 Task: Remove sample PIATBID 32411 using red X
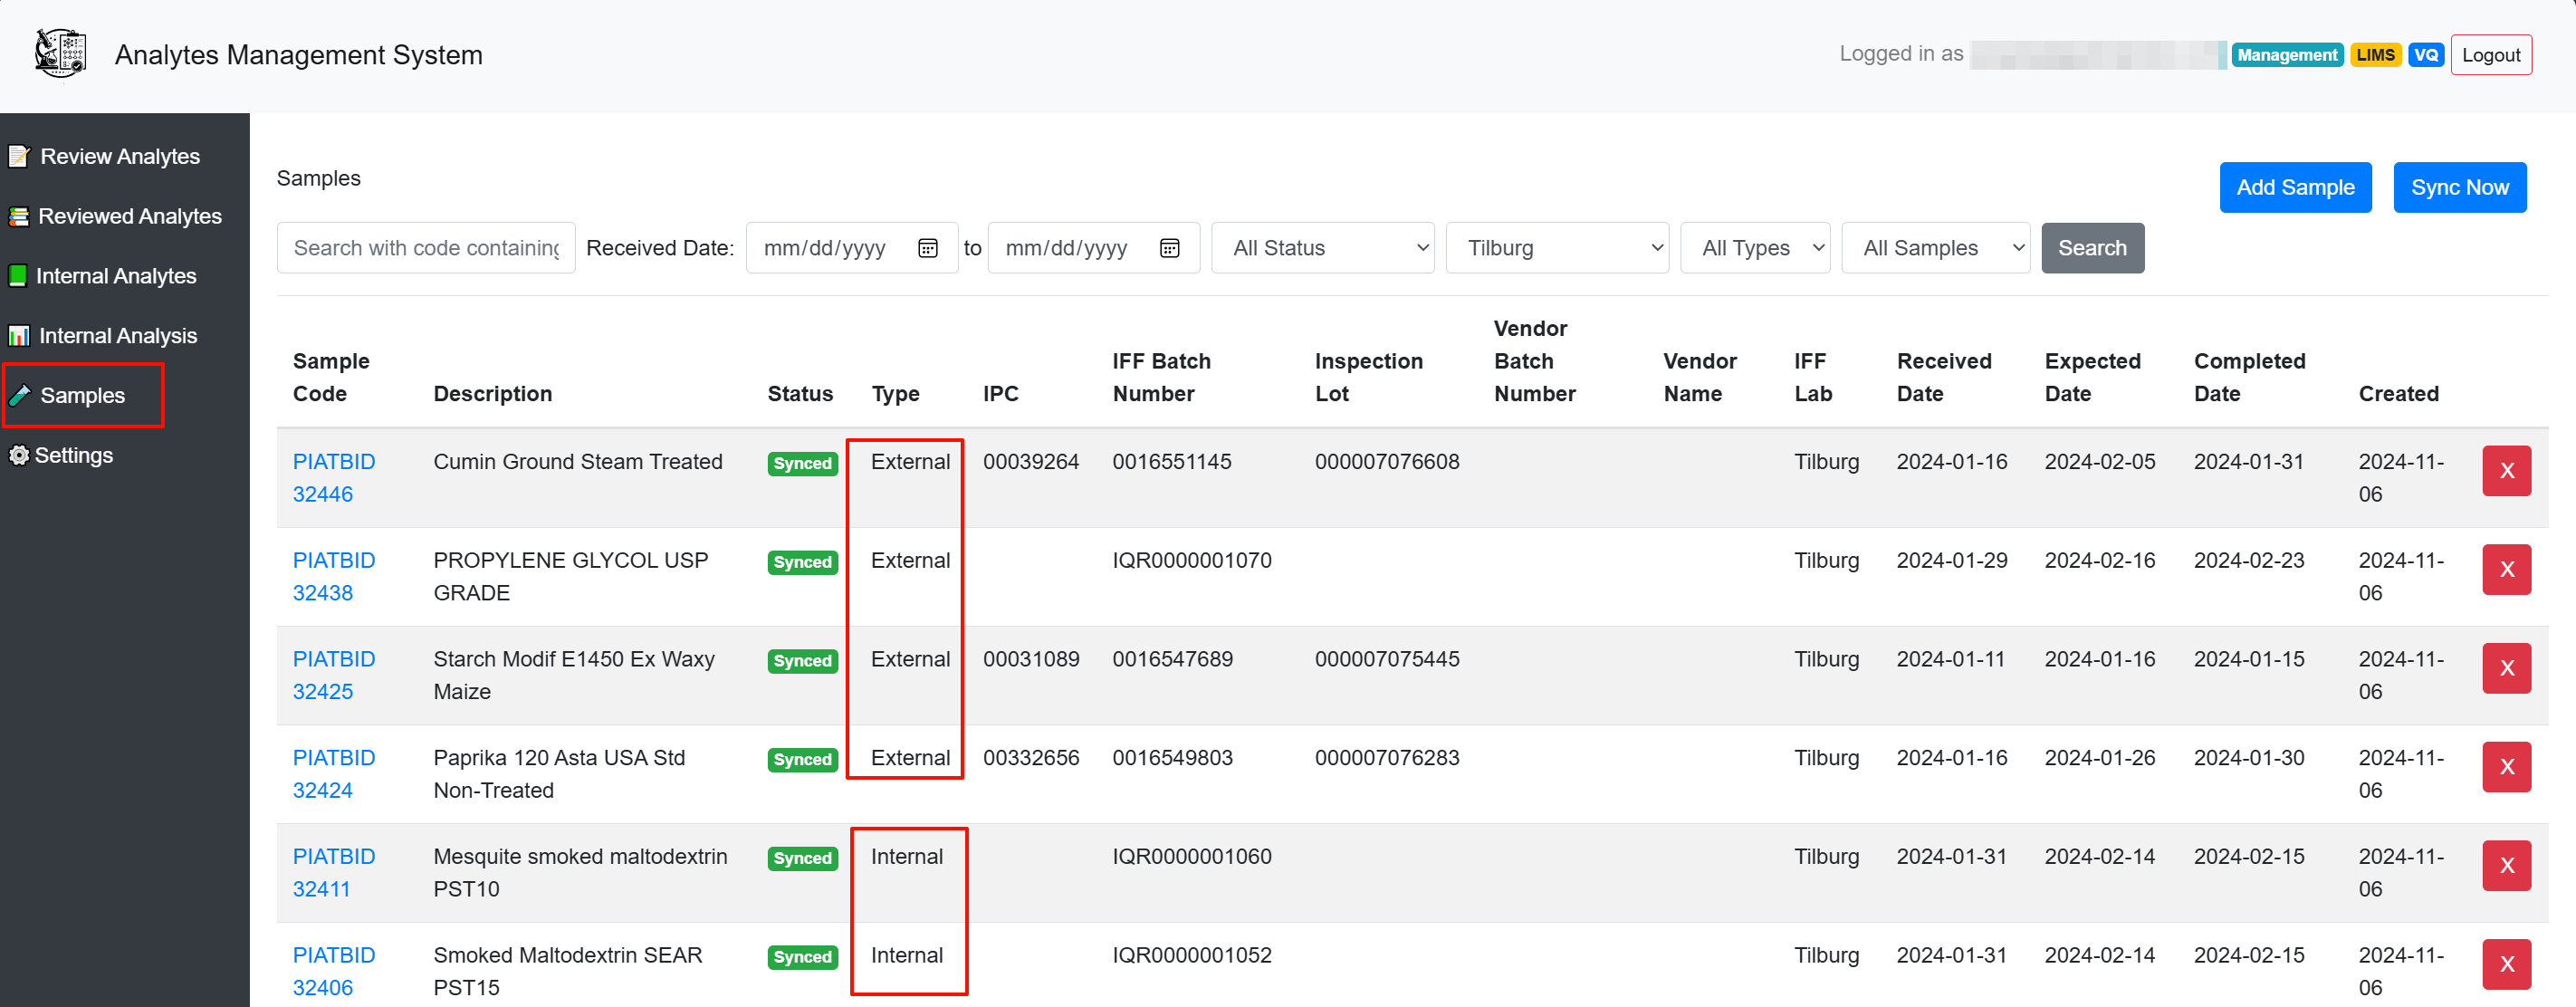[2505, 866]
